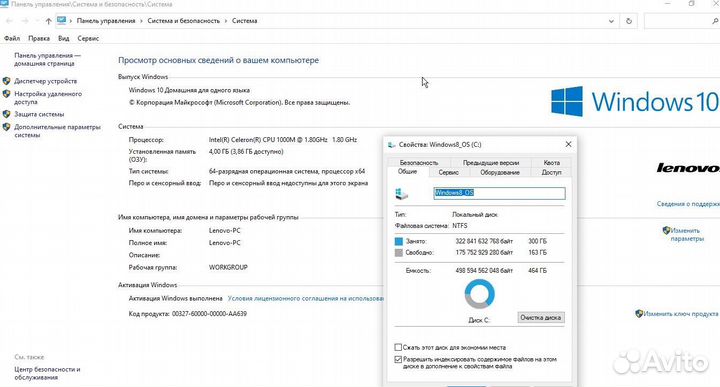Image resolution: width=720 pixels, height=387 pixels.
Task: Refresh the Control Panel address bar
Action: (629, 21)
